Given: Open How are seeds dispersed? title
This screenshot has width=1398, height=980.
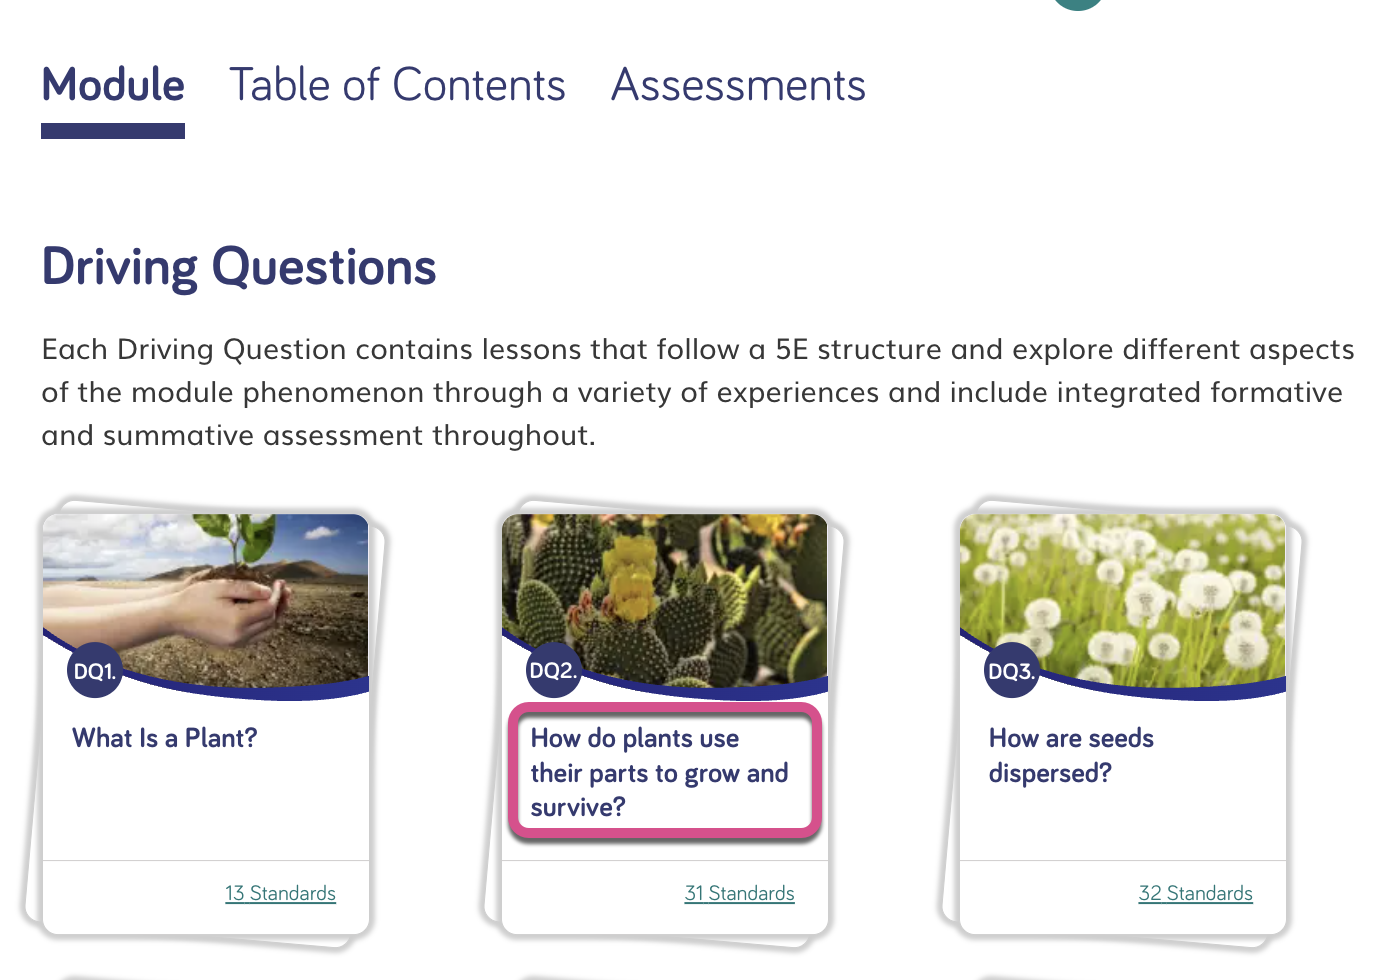Looking at the screenshot, I should 1071,755.
